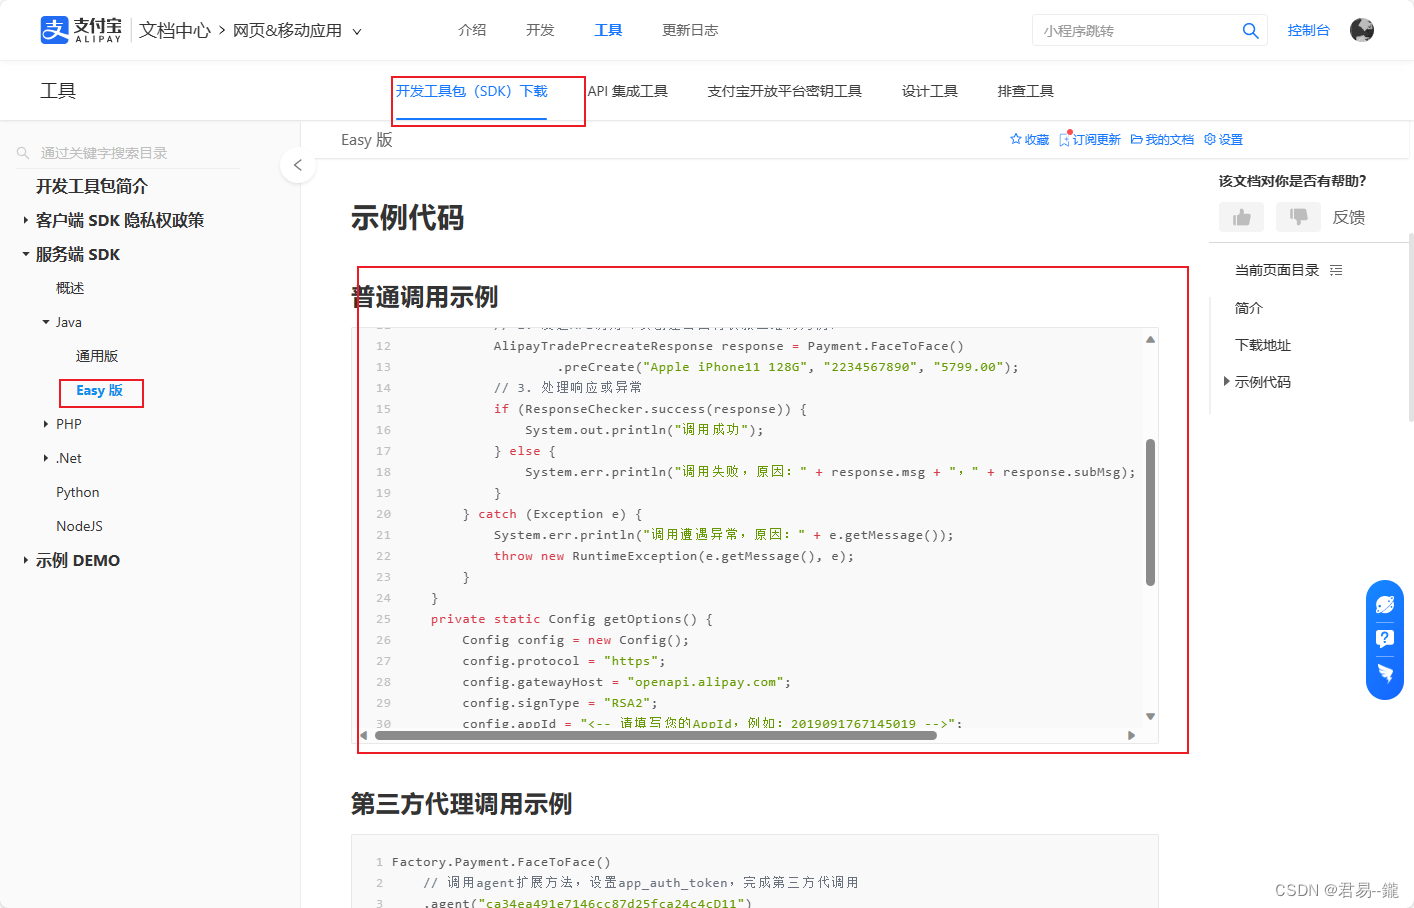Open the help question icon in floating panel
Viewport: 1414px width, 908px height.
[x=1385, y=639]
